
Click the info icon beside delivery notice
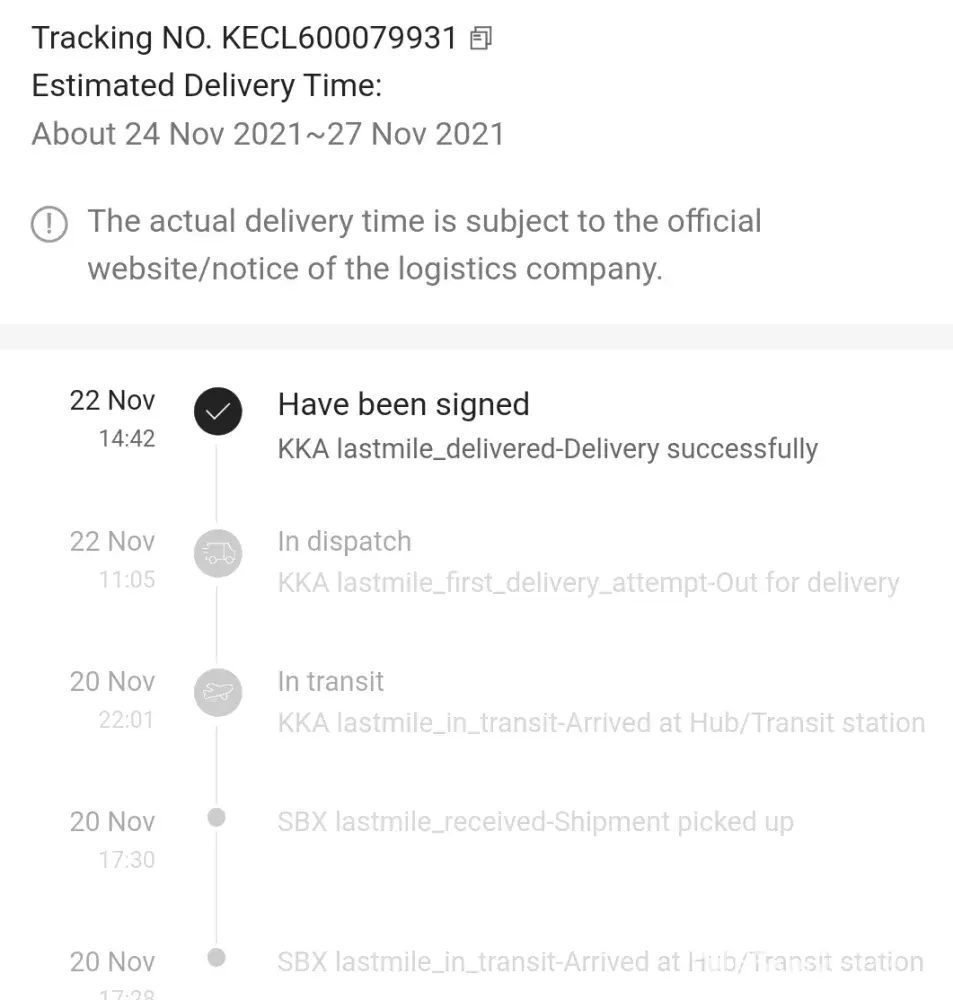49,223
